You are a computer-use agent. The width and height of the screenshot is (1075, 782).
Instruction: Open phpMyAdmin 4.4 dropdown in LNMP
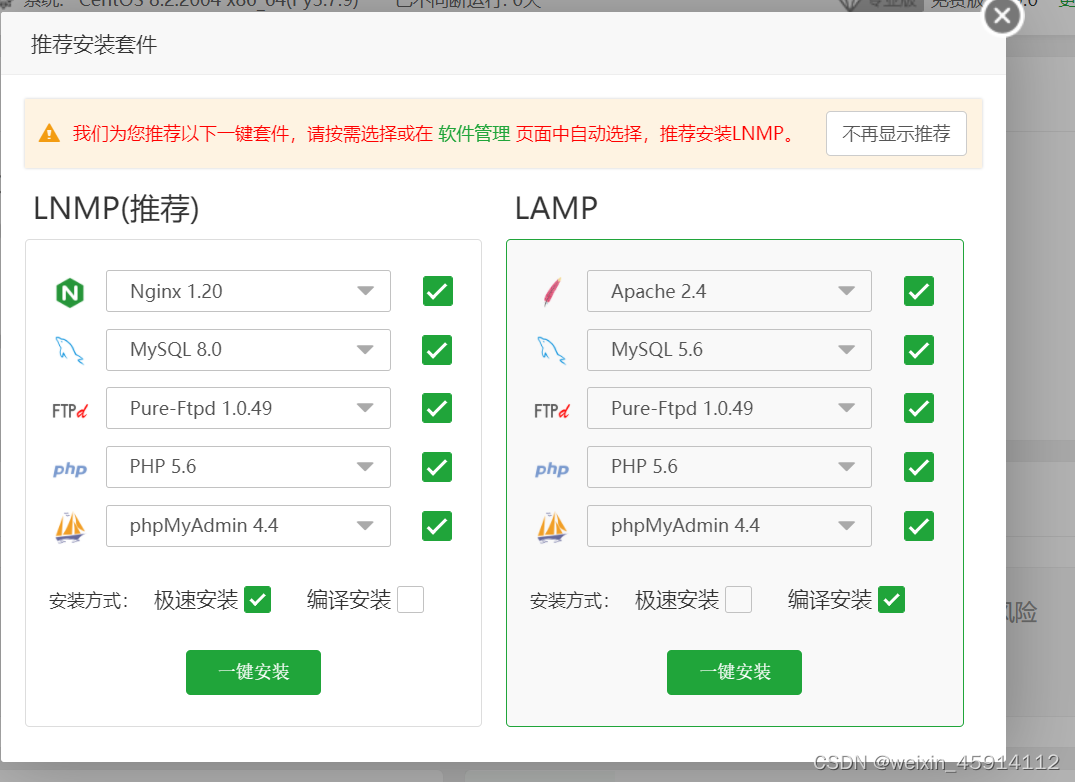(248, 526)
